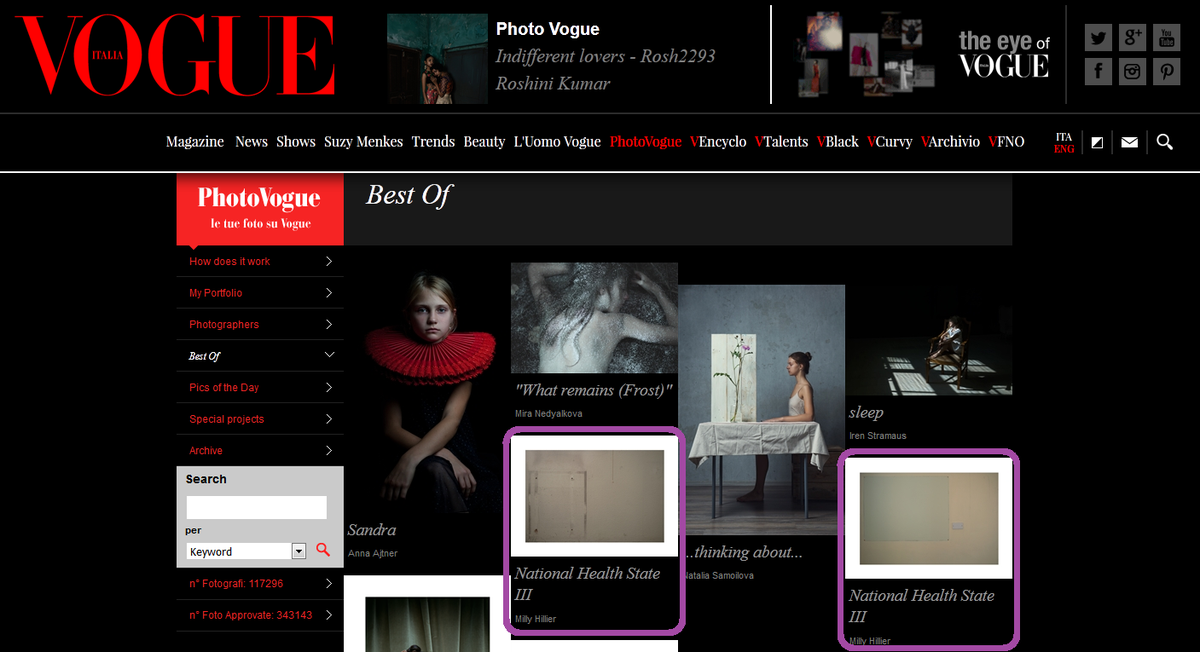This screenshot has height=652, width=1200.
Task: Open the newsletter mail icon
Action: [x=1129, y=142]
